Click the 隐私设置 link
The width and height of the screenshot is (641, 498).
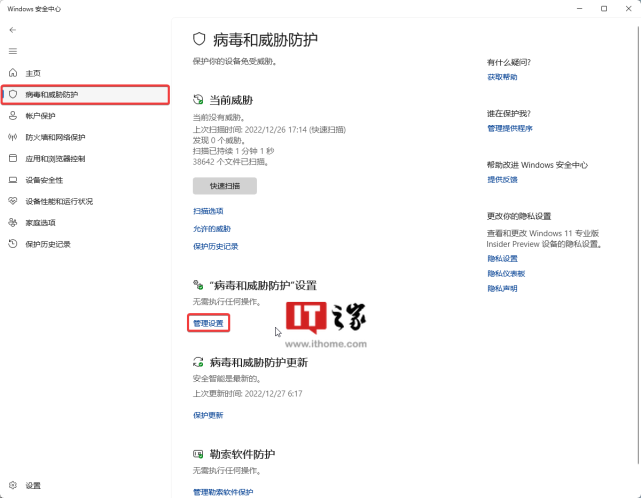(x=502, y=258)
